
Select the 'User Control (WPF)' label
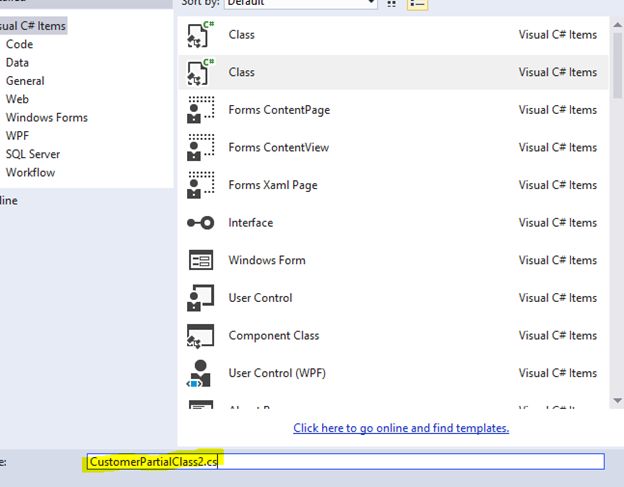pos(277,373)
